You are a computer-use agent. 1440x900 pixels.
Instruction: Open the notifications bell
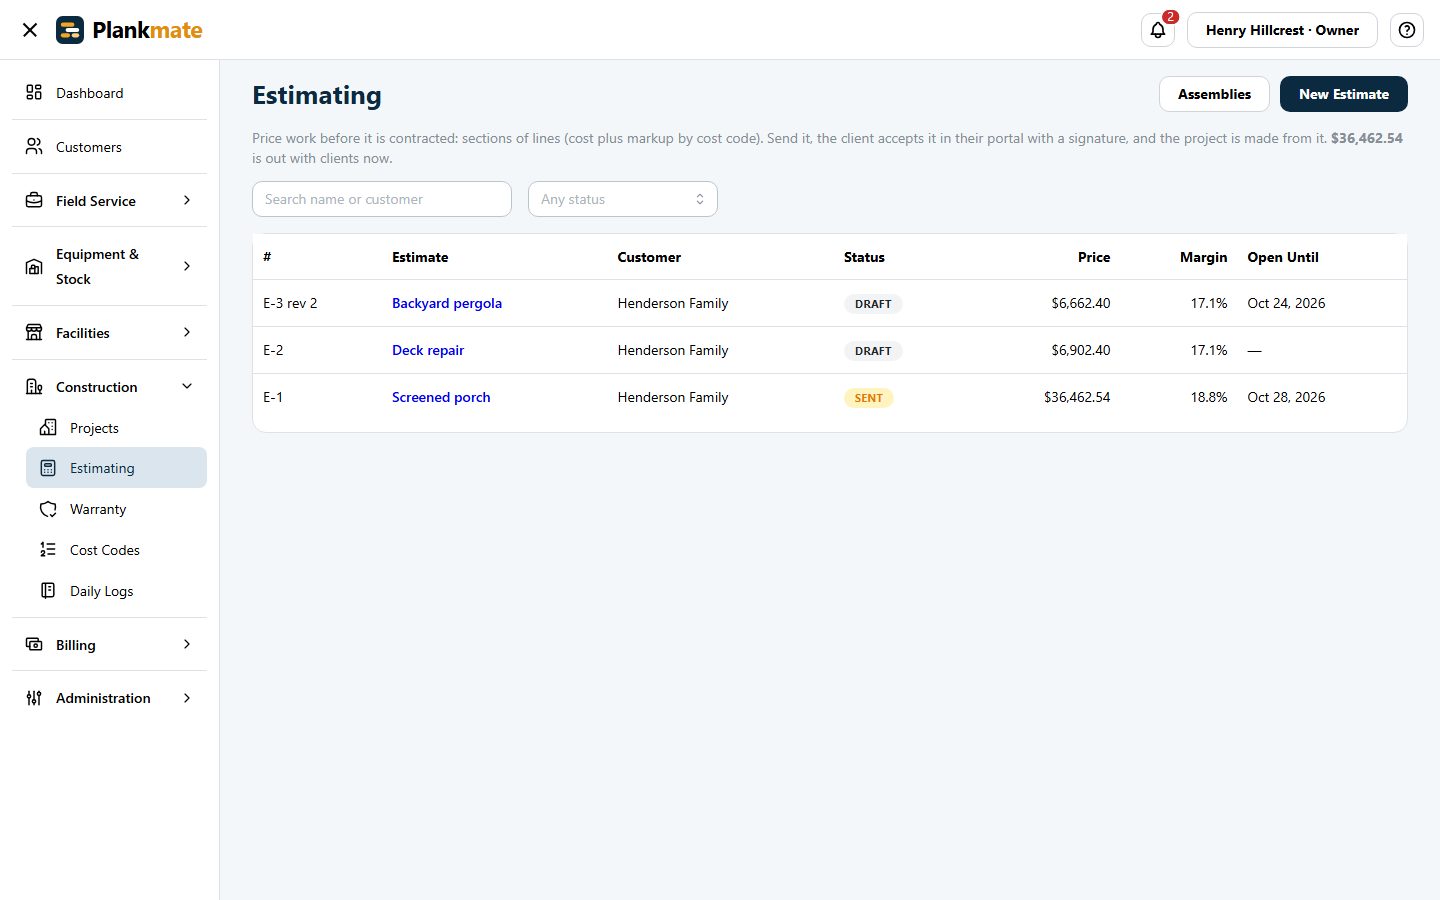coord(1158,30)
